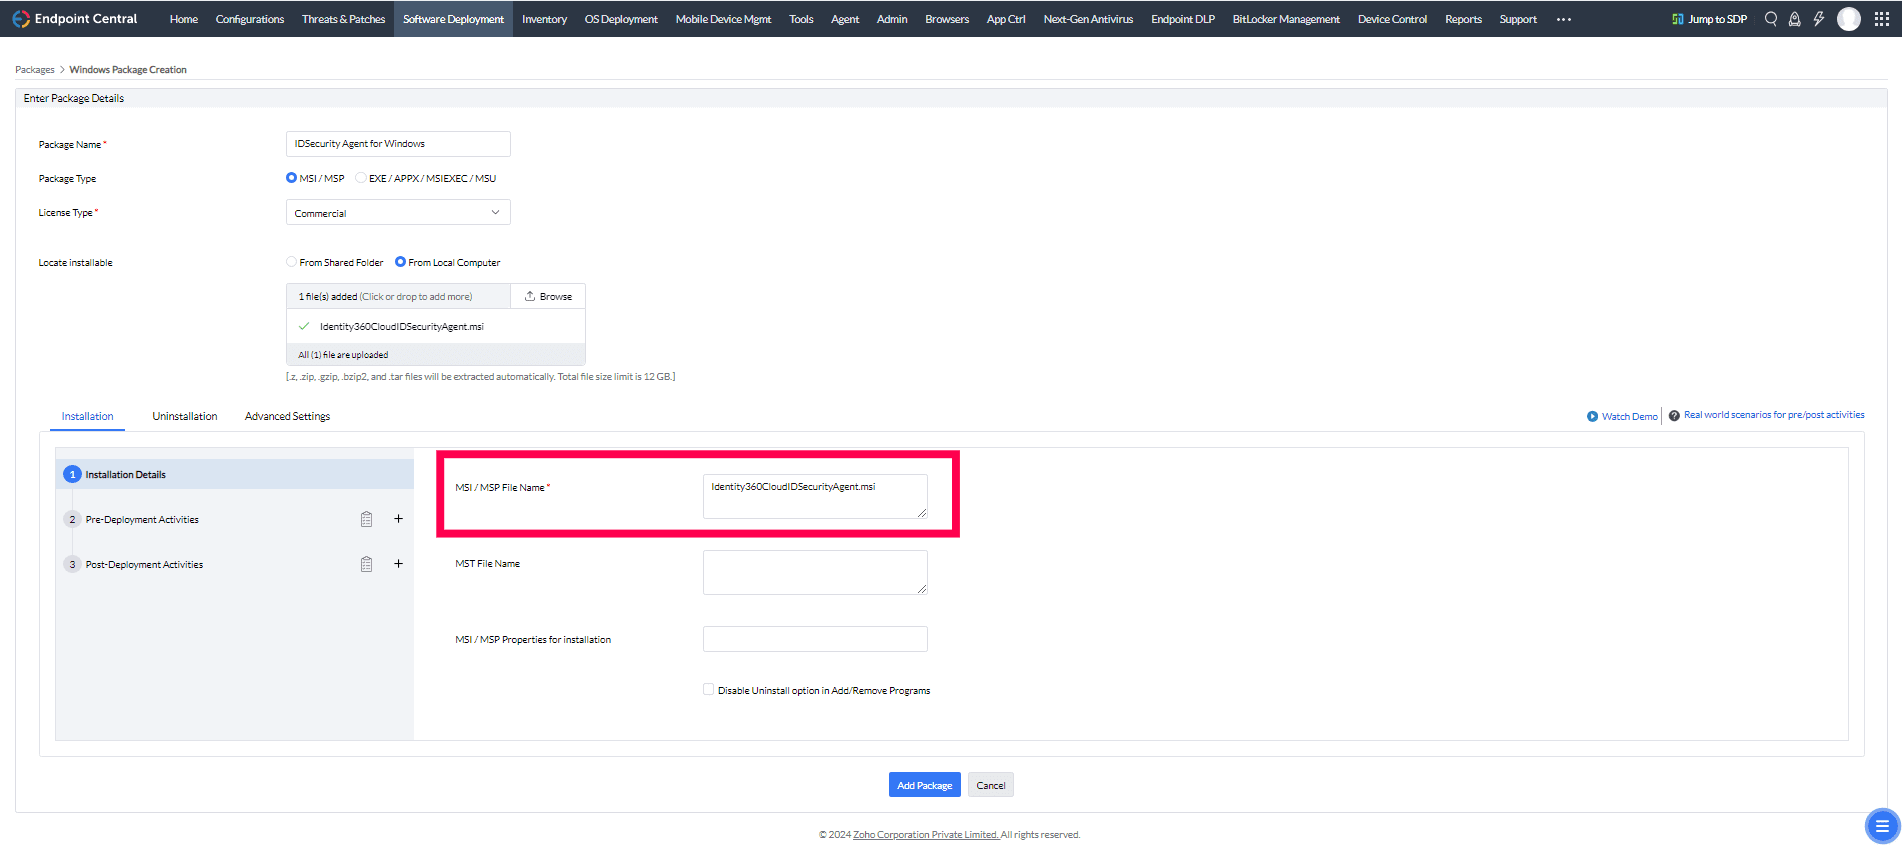The height and width of the screenshot is (845, 1902).
Task: Show more navigation items via ellipsis
Action: pos(1564,19)
